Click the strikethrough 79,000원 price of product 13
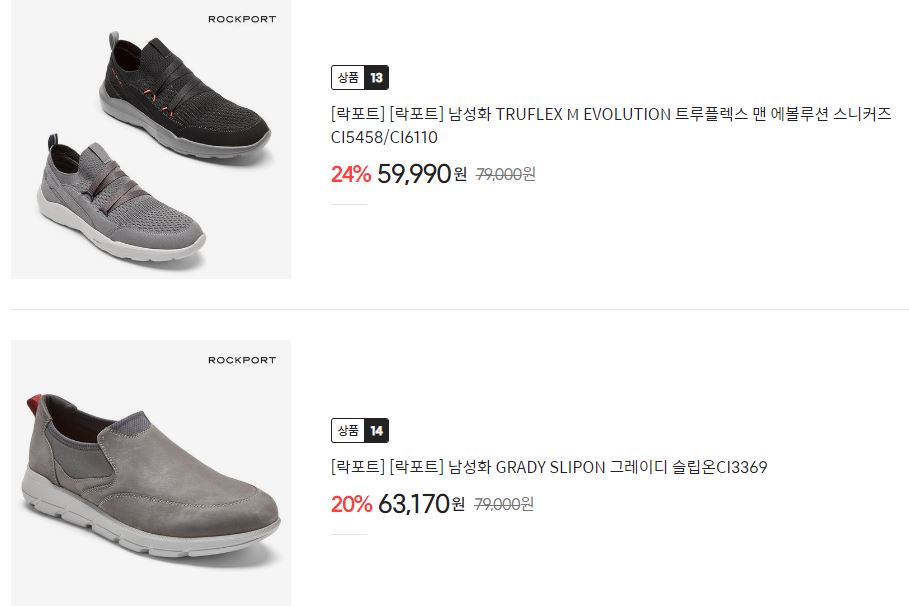The height and width of the screenshot is (606, 909). pos(506,174)
